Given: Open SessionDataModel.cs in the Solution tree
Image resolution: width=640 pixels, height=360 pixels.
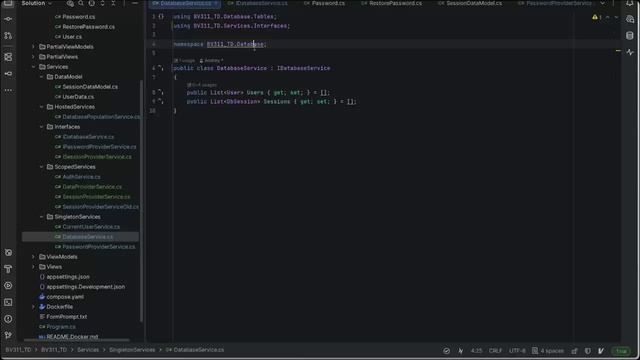Looking at the screenshot, I should 90,87.
